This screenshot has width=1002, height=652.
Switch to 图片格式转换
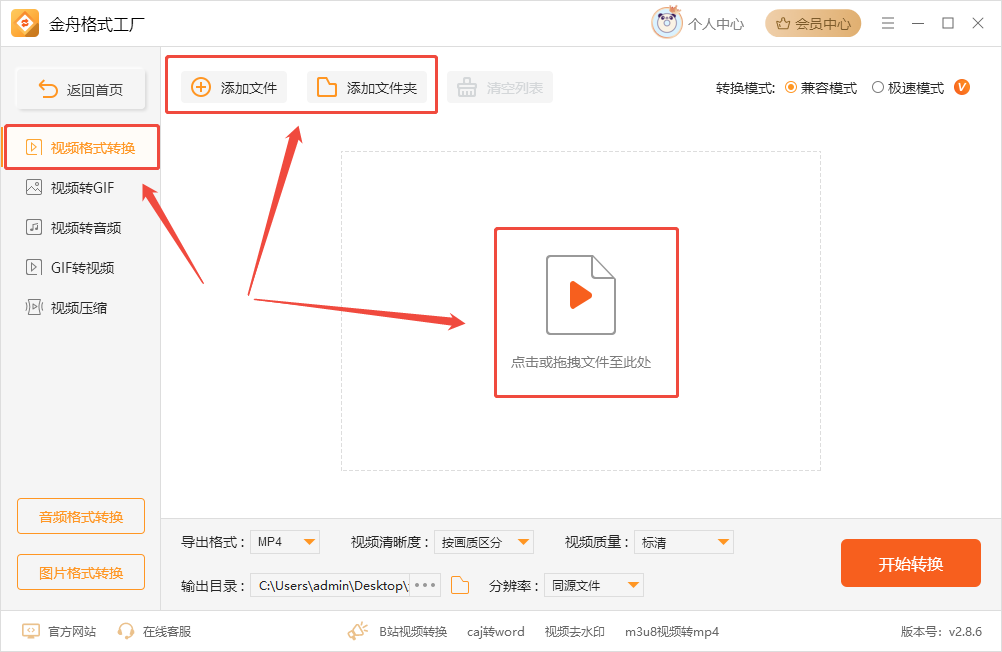pyautogui.click(x=81, y=572)
